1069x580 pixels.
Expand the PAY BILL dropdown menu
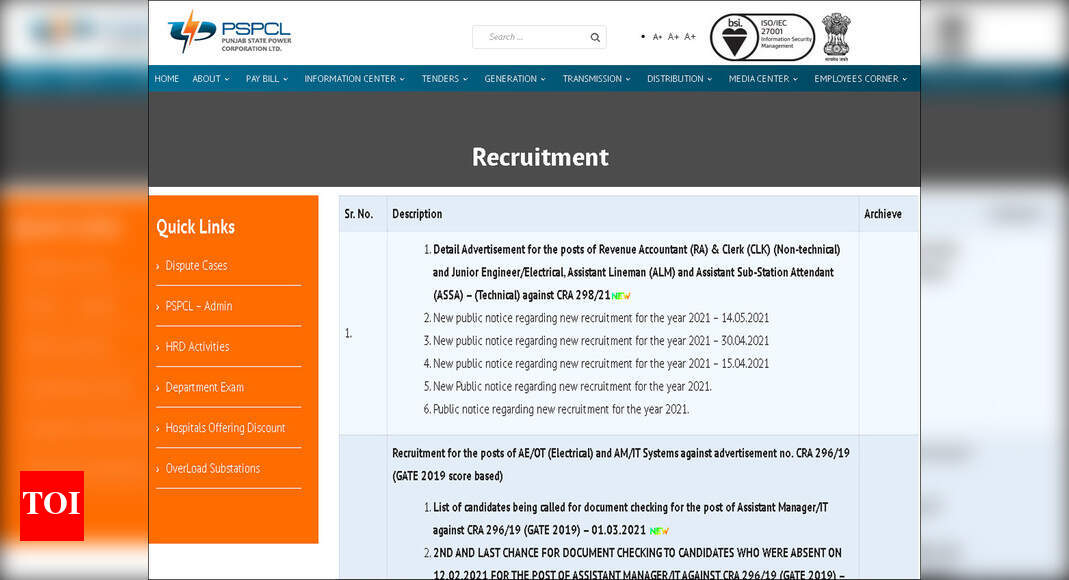[x=267, y=79]
